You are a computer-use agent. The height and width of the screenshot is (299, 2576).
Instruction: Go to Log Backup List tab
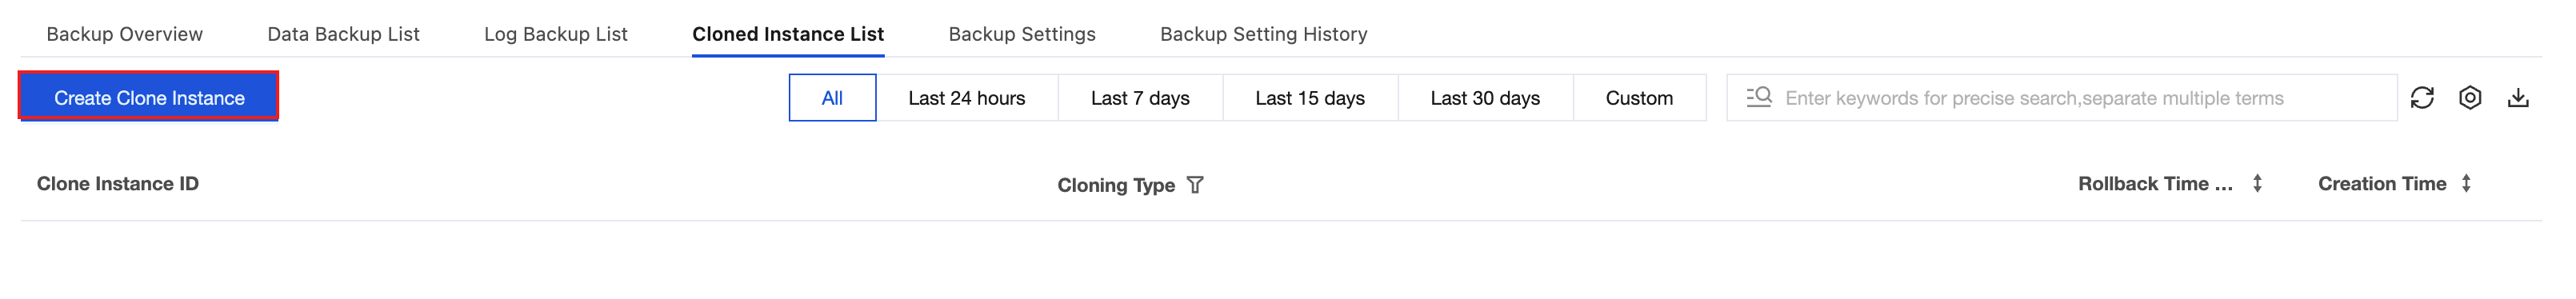556,34
